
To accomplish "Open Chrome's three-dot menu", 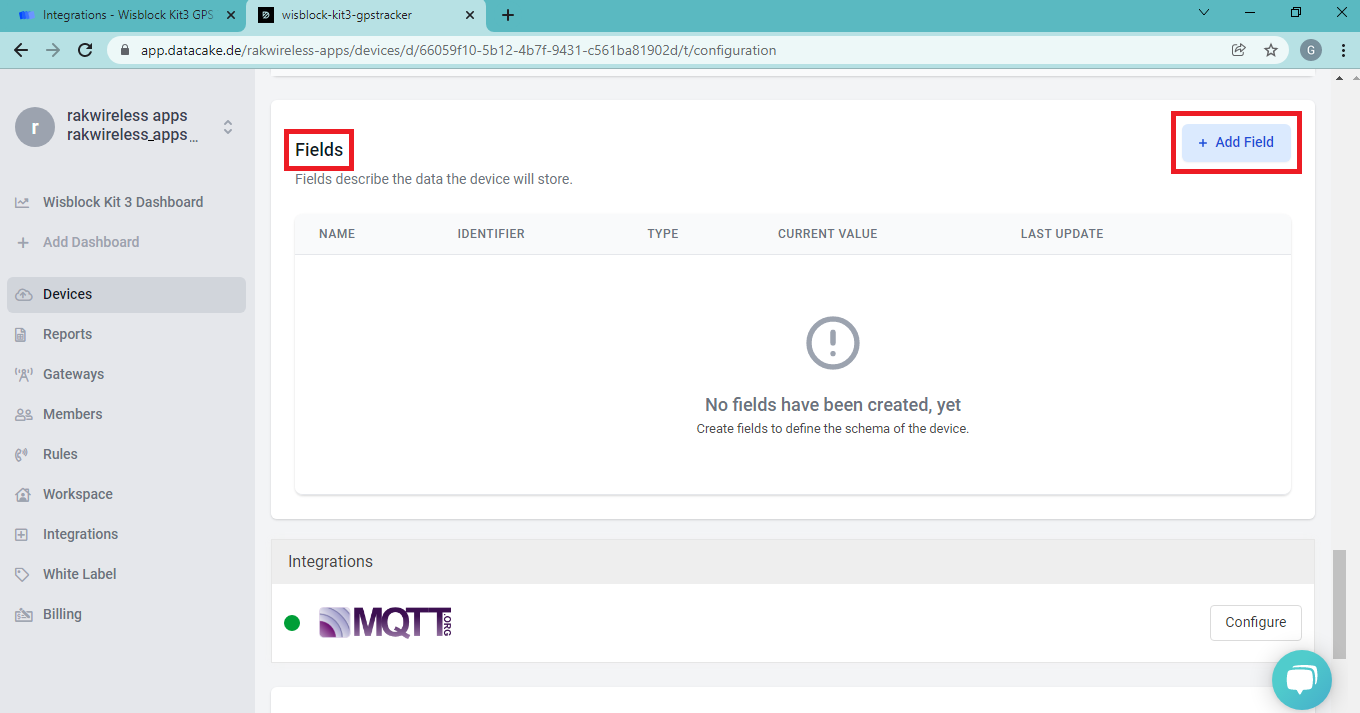I will [x=1342, y=50].
